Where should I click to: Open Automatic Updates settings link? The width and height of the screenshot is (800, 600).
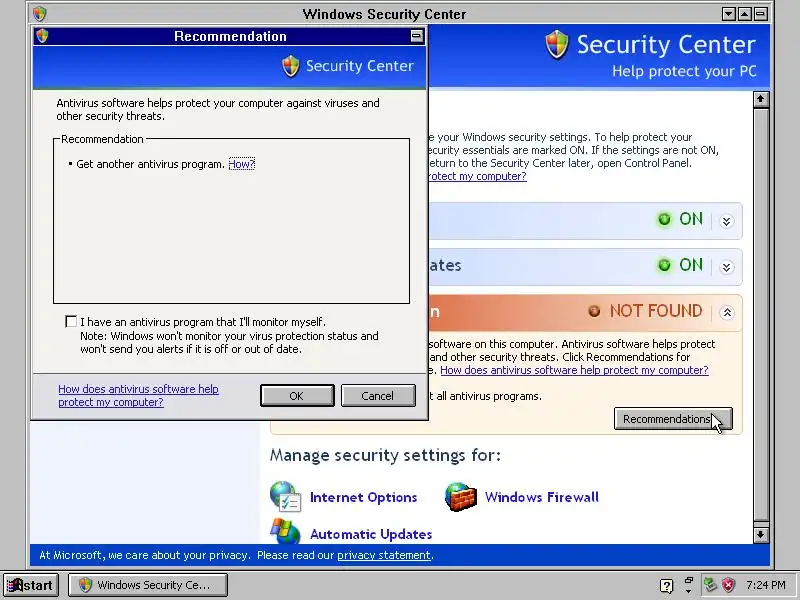[371, 534]
